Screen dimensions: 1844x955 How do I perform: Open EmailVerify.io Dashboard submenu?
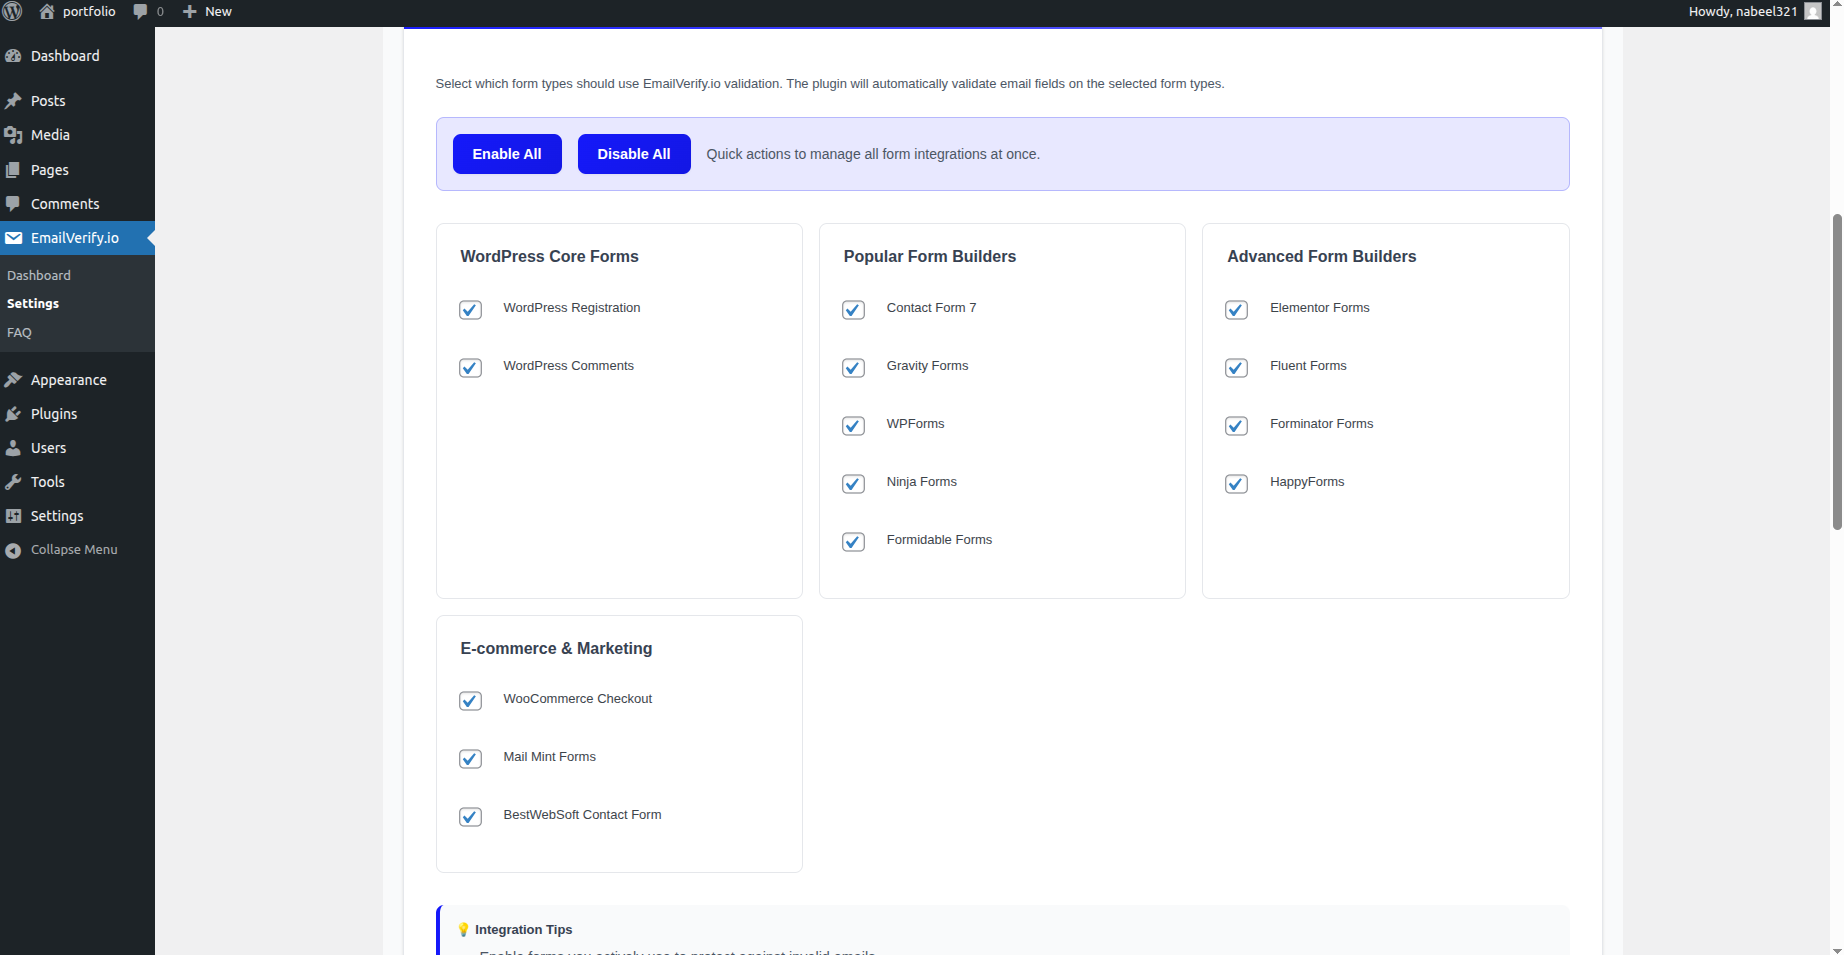click(39, 275)
